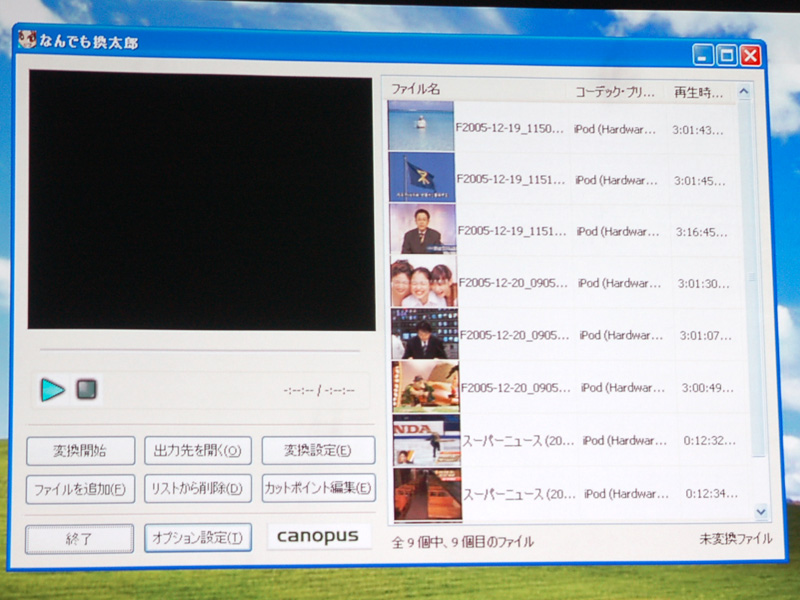The height and width of the screenshot is (600, 800).
Task: Click the duration 3:16:45...
Action: click(702, 233)
